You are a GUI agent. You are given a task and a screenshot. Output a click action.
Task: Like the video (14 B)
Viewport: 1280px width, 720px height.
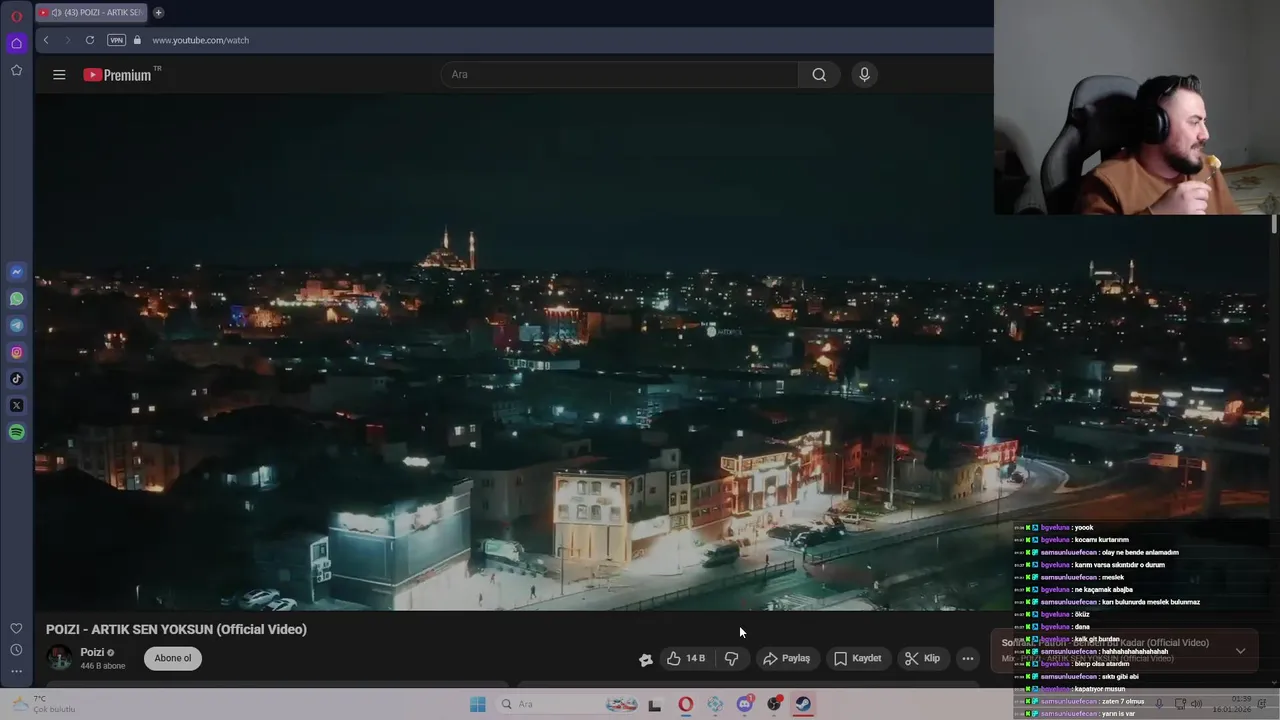point(686,658)
